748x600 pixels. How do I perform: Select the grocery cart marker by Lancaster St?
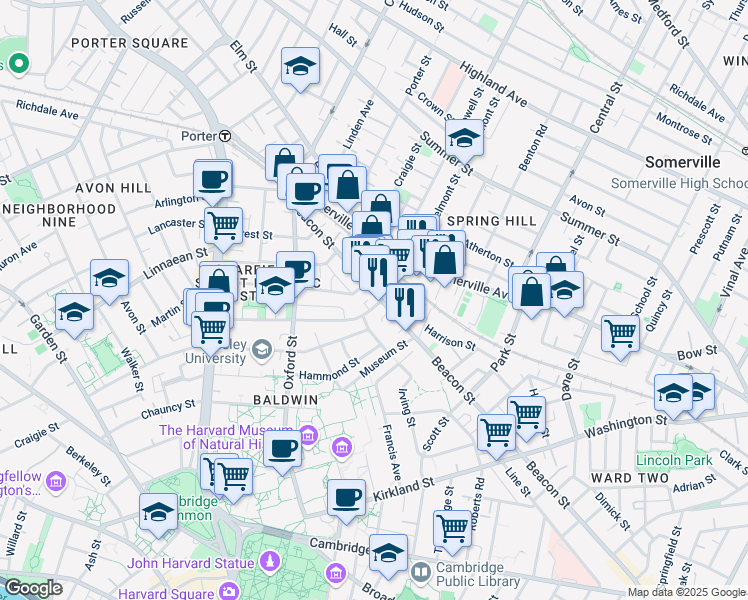pyautogui.click(x=223, y=227)
